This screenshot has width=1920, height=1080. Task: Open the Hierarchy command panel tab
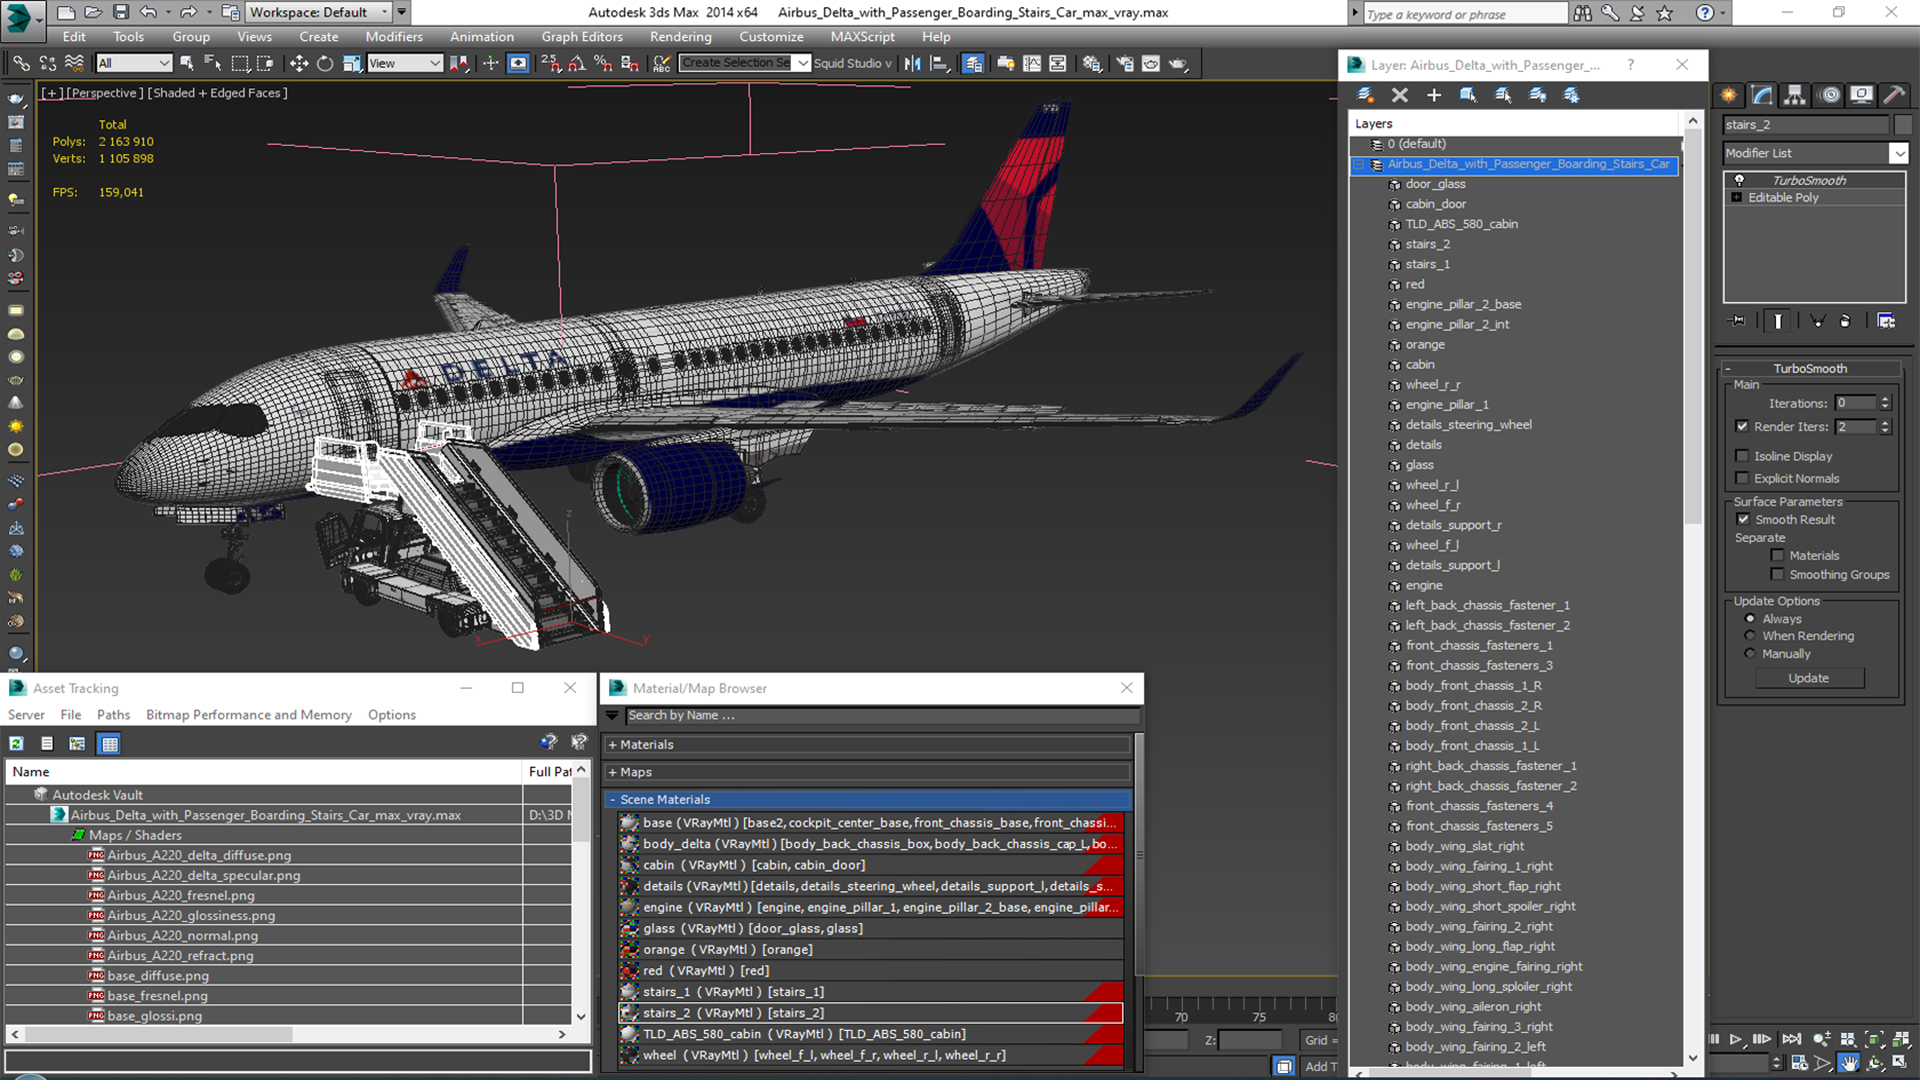[x=1795, y=95]
